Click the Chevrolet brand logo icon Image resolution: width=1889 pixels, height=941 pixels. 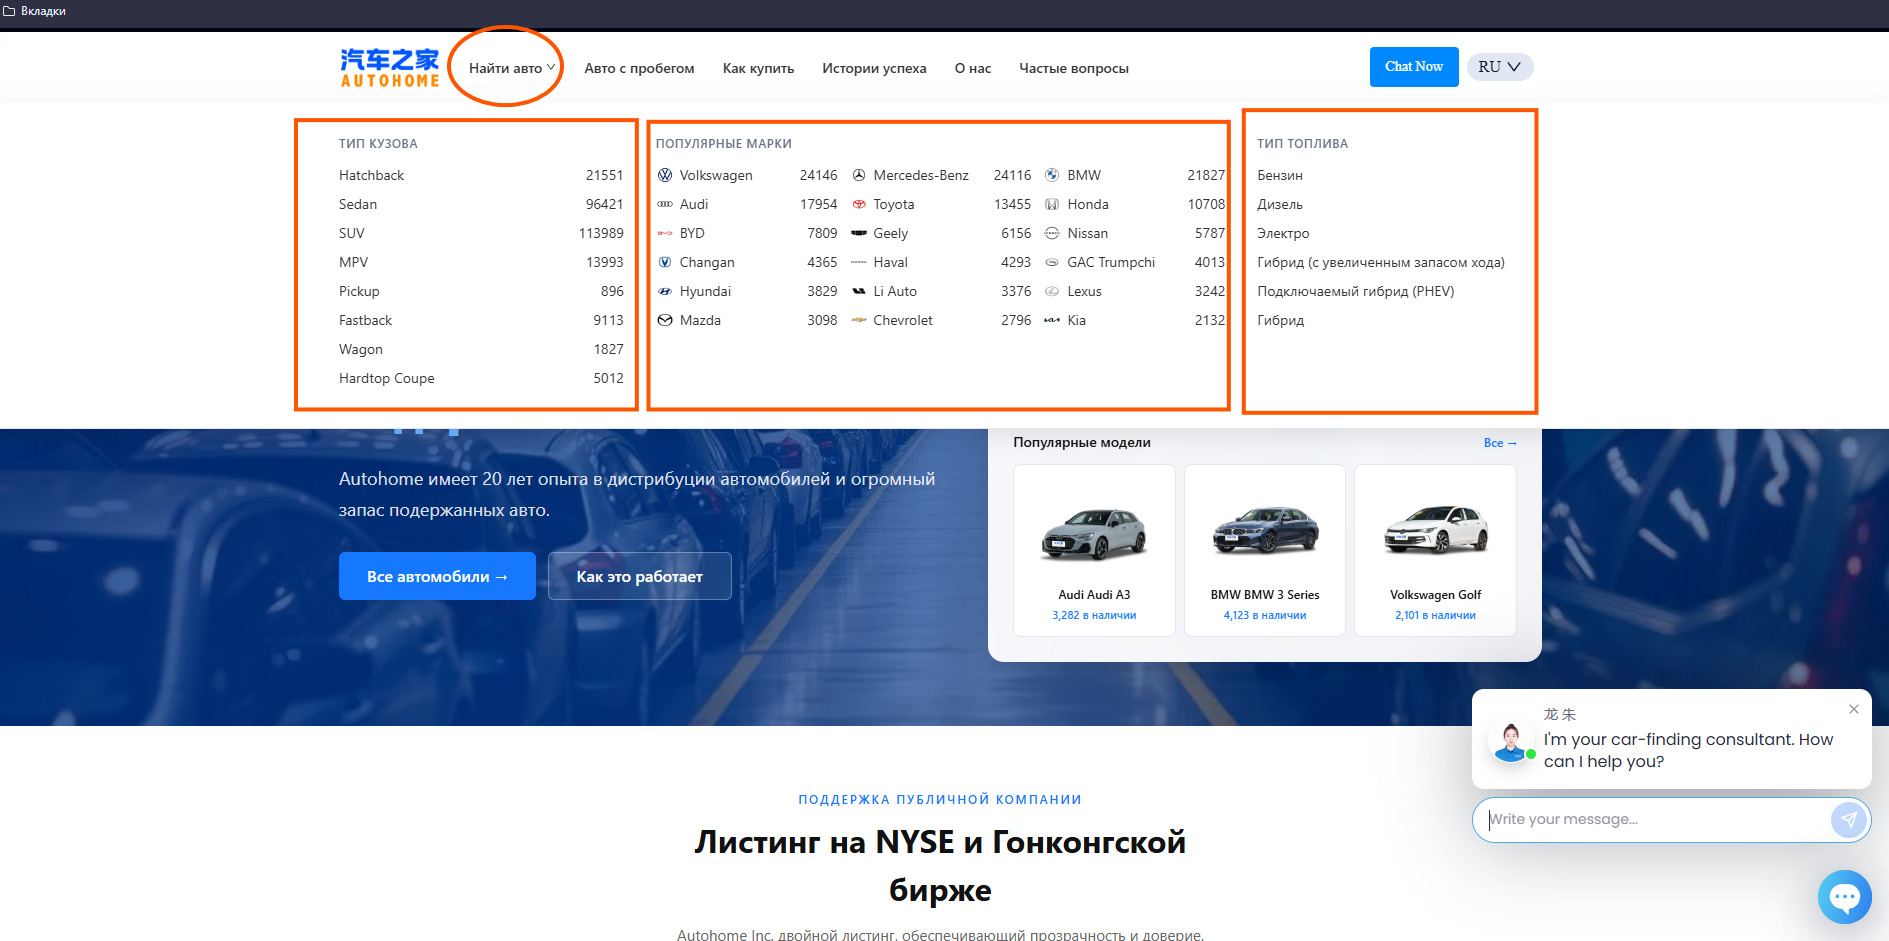859,320
